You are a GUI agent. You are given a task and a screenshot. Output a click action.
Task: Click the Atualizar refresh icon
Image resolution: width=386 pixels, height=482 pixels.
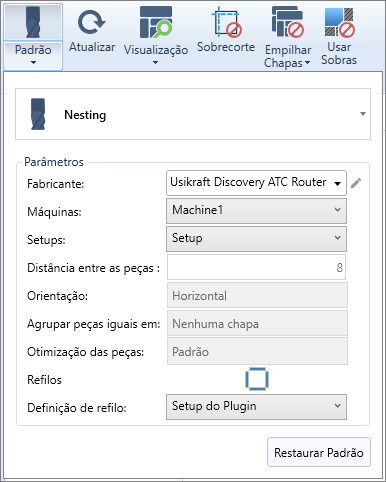92,22
